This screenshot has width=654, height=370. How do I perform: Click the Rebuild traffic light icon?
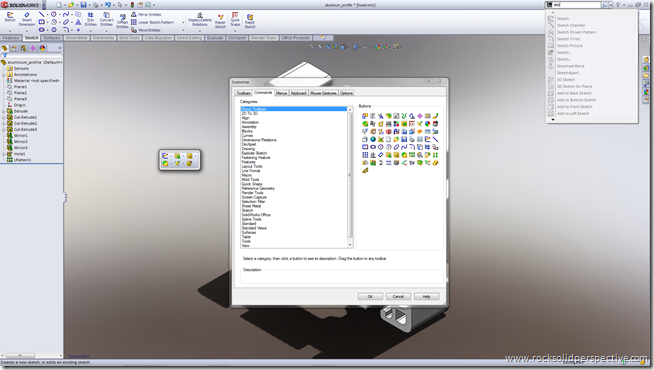(132, 5)
